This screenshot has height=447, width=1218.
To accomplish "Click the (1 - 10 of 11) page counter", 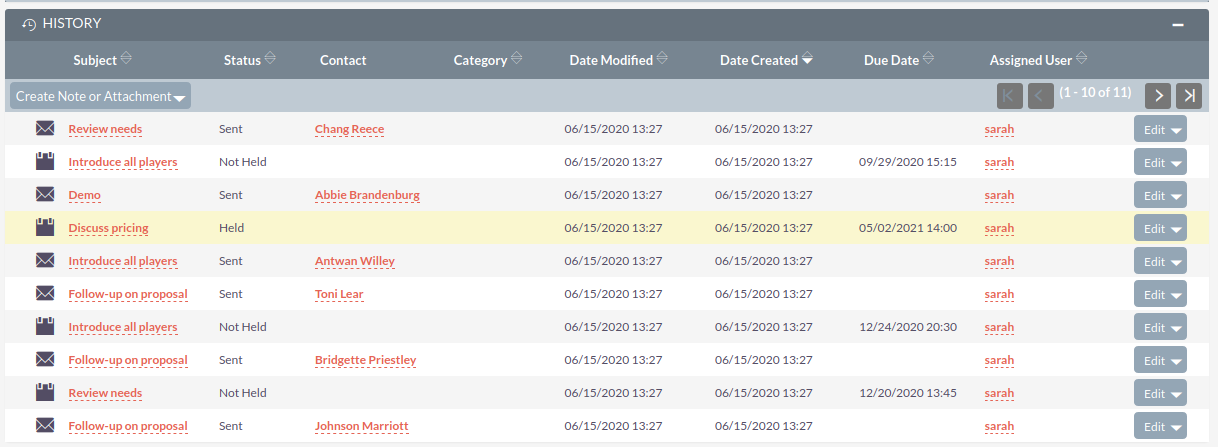I will pos(1096,92).
